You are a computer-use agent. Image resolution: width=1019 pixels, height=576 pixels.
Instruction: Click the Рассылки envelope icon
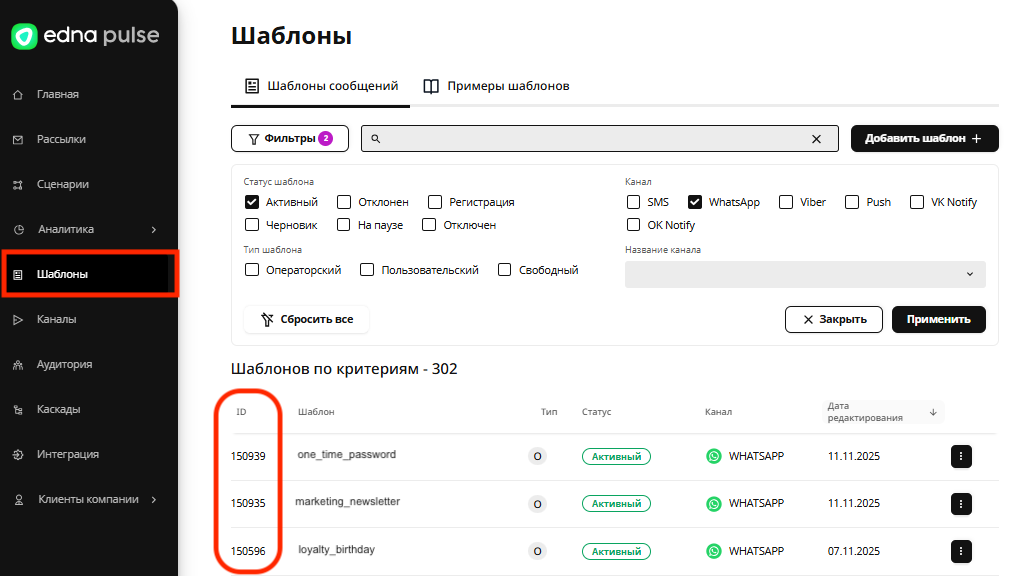[18, 140]
